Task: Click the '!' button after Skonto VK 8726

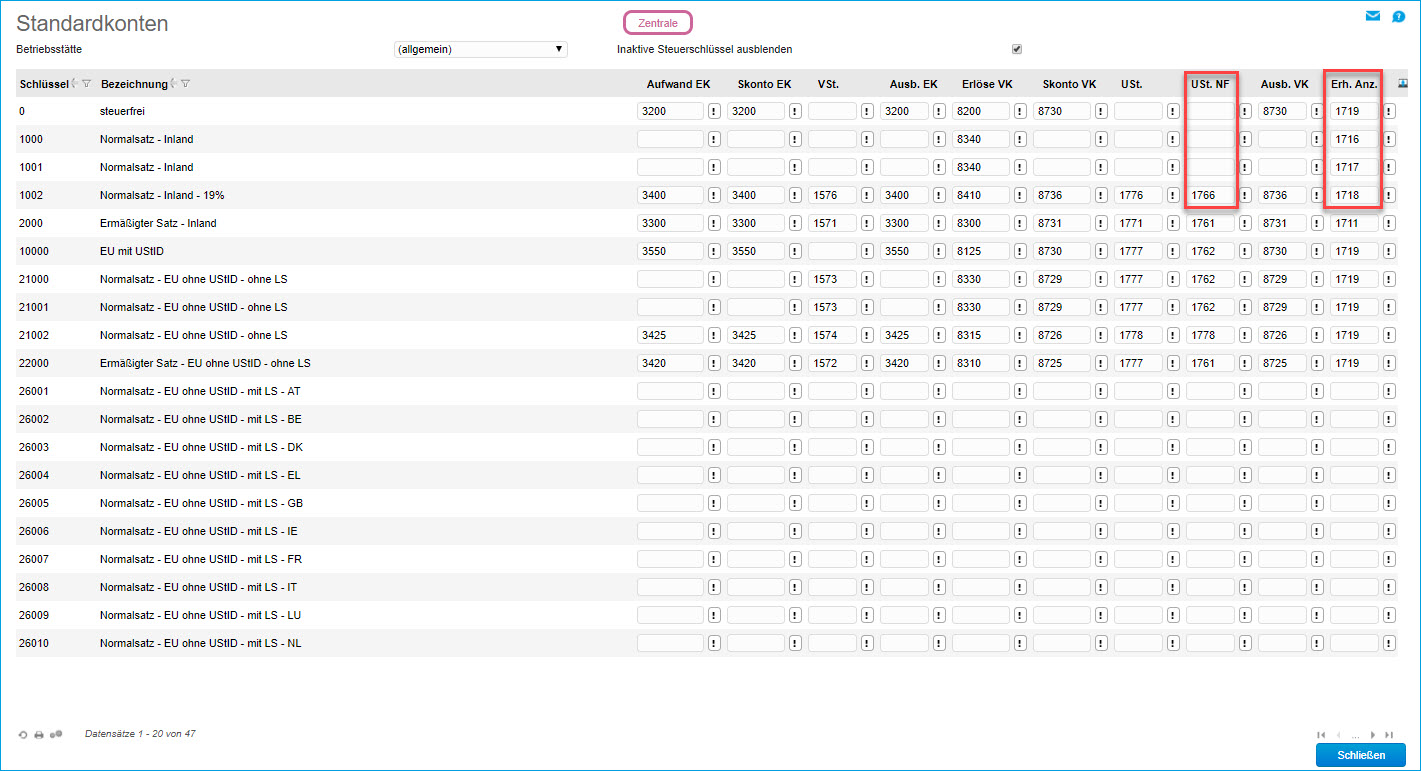Action: pyautogui.click(x=1100, y=335)
